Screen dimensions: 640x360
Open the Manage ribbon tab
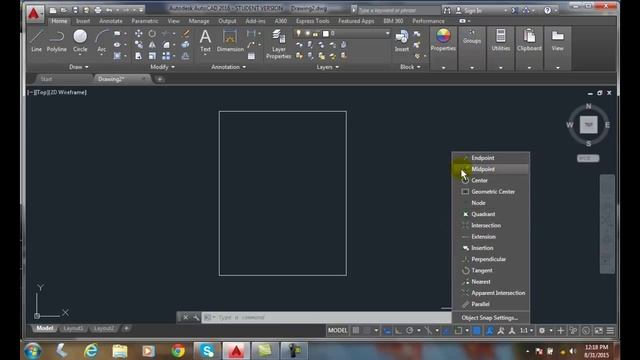[199, 21]
